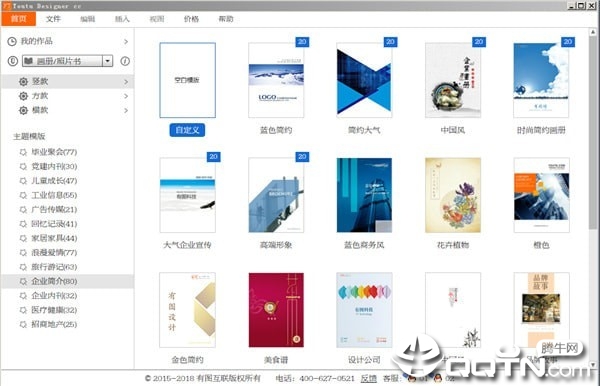600x386 pixels.
Task: Select the 儿童成长(47) theme category
Action: (54, 181)
